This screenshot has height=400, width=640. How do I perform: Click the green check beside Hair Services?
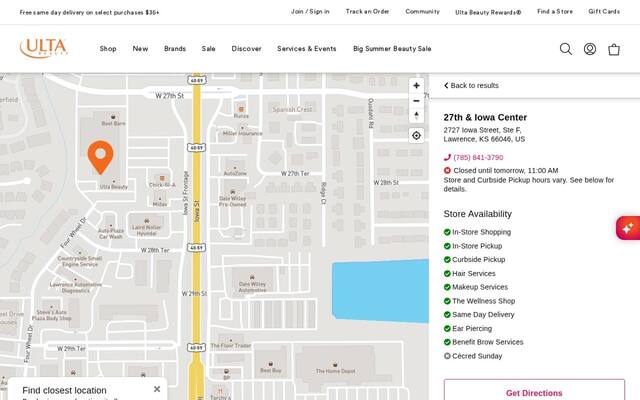(x=447, y=273)
